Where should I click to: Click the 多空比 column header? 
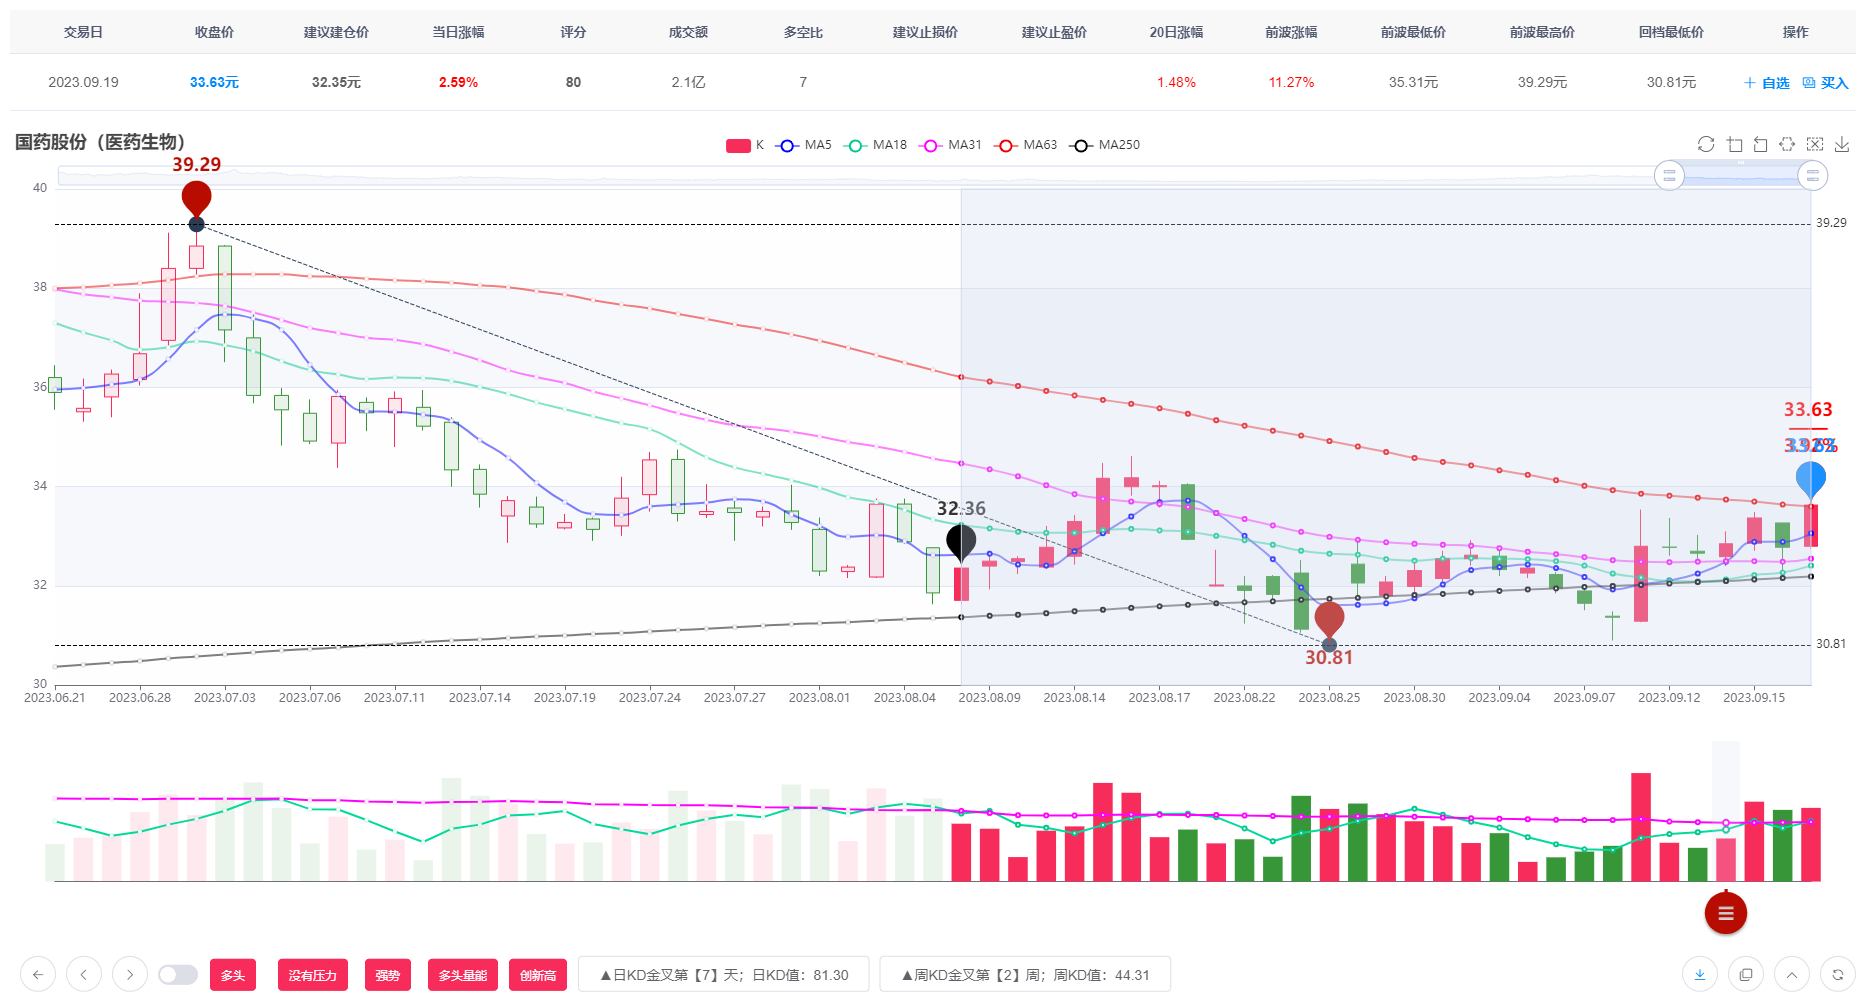[x=803, y=32]
